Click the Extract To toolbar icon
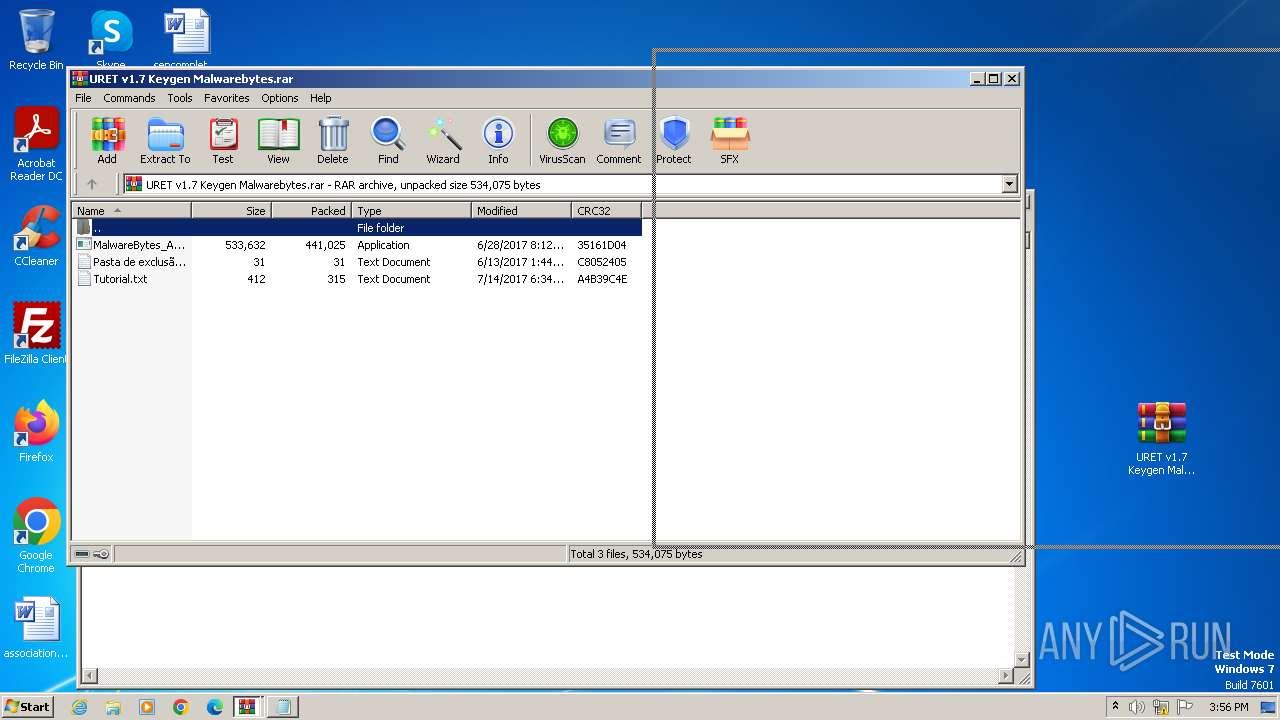 [165, 140]
